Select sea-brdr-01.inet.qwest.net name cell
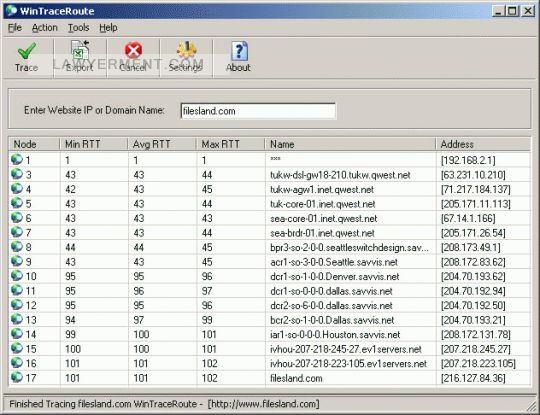 (x=322, y=233)
